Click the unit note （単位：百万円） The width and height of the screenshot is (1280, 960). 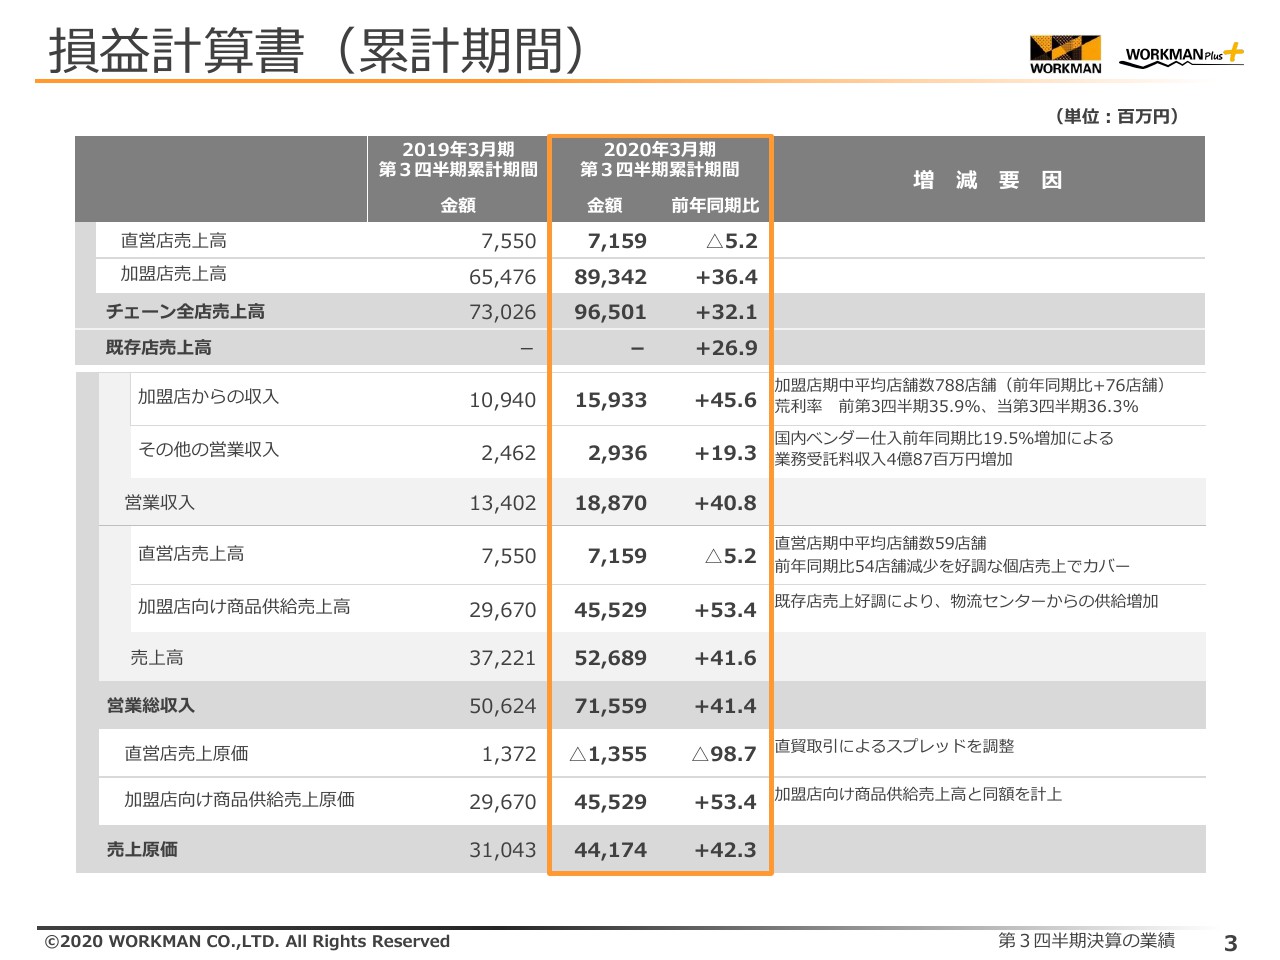pyautogui.click(x=1117, y=116)
